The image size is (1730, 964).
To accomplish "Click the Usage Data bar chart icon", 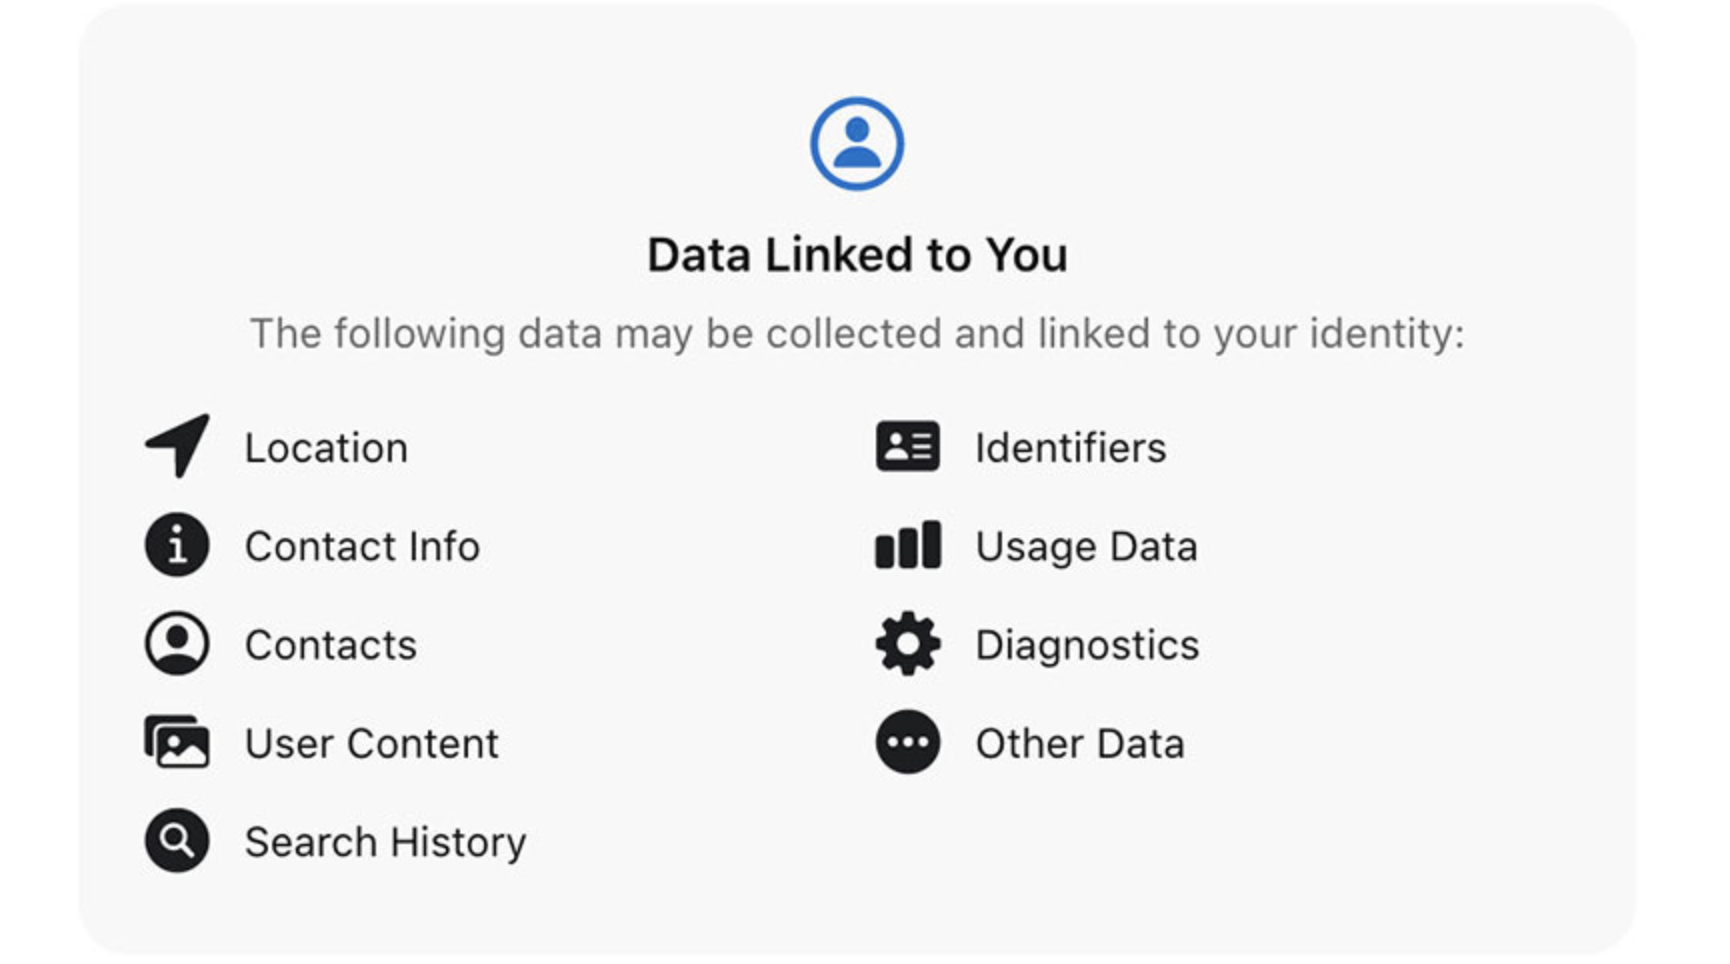I will tap(908, 545).
